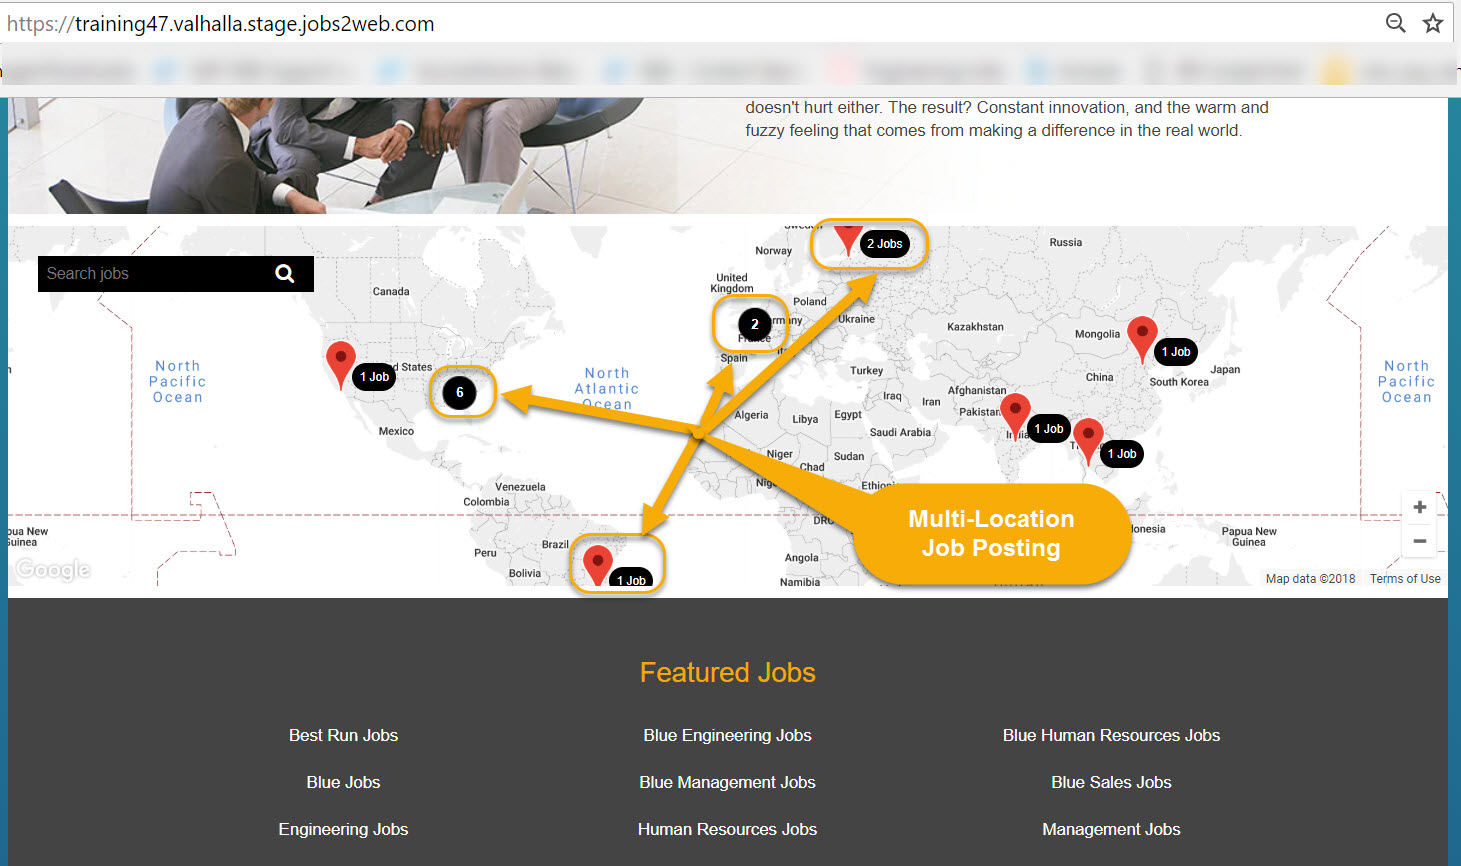The image size is (1461, 866).
Task: Click the 2 Jobs label near Norway
Action: click(884, 244)
